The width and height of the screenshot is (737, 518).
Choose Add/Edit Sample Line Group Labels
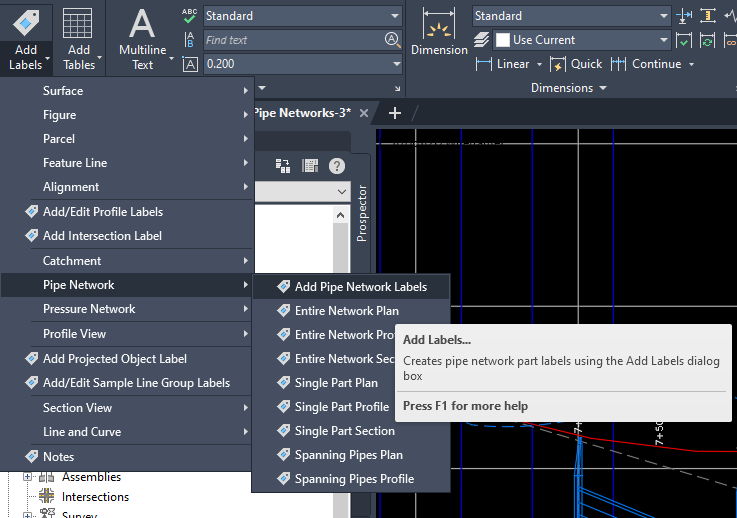pos(127,383)
